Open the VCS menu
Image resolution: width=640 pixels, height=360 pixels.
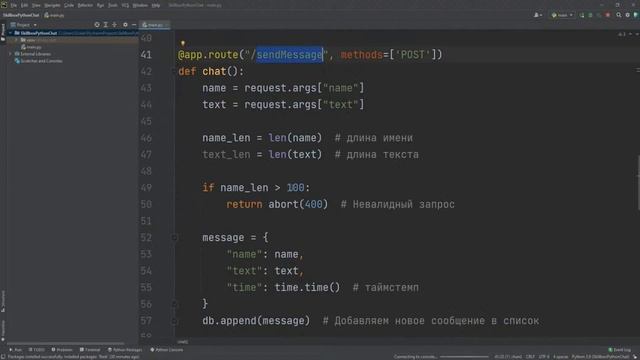point(125,5)
